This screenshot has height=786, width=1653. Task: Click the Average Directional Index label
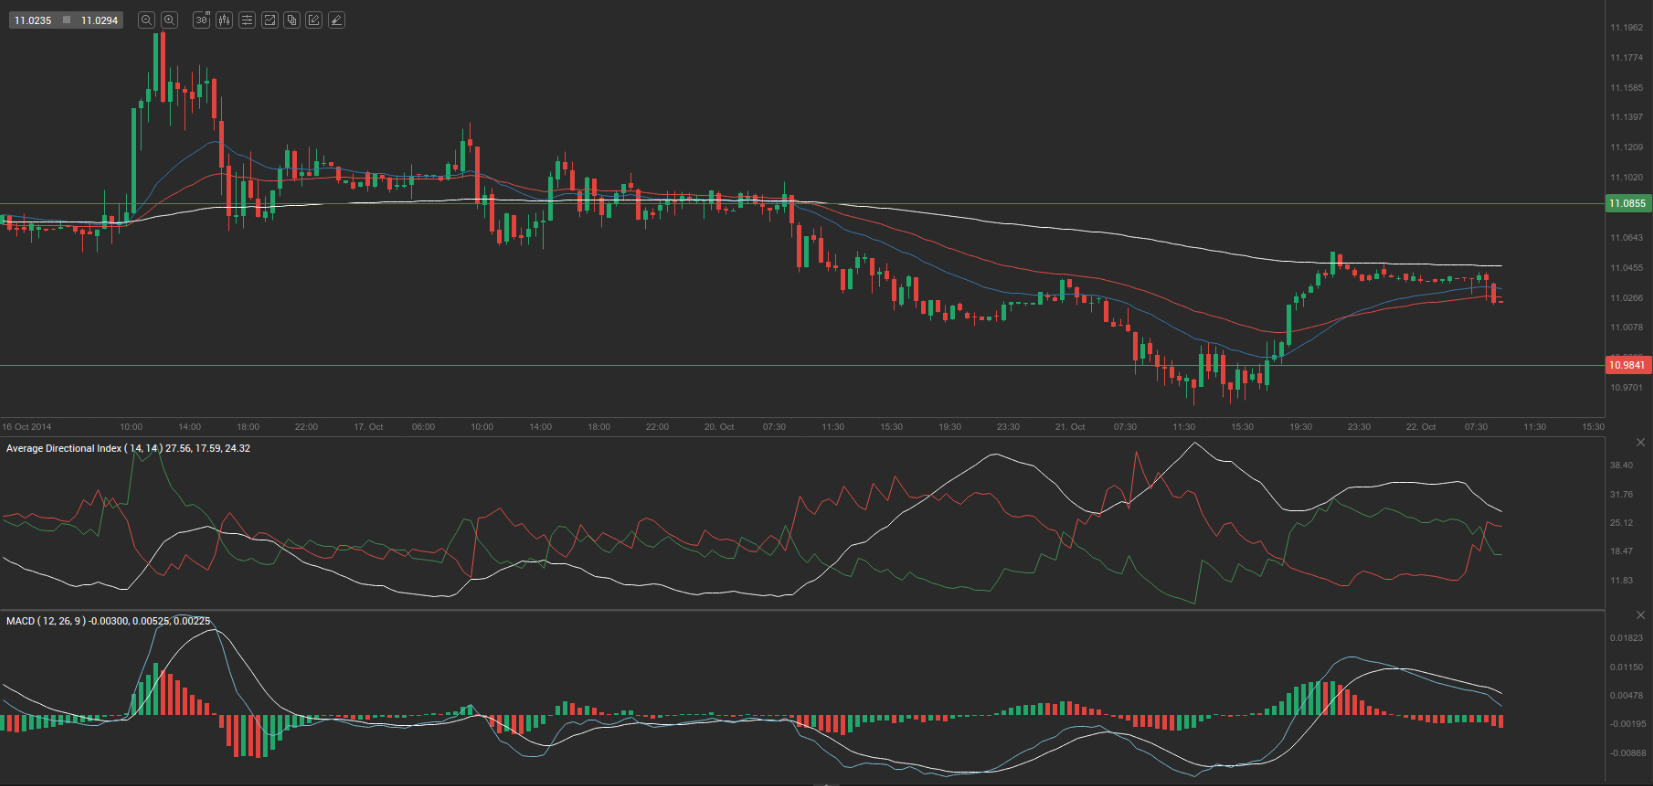pyautogui.click(x=64, y=448)
